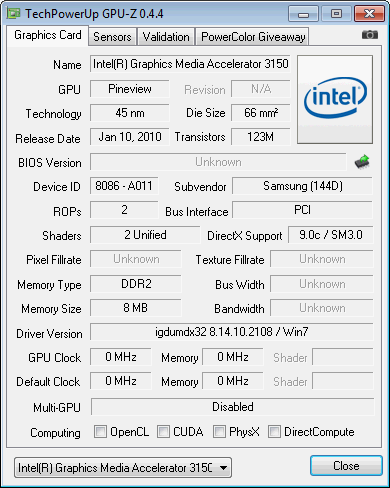
Task: Click the camera screenshot icon
Action: tap(370, 34)
